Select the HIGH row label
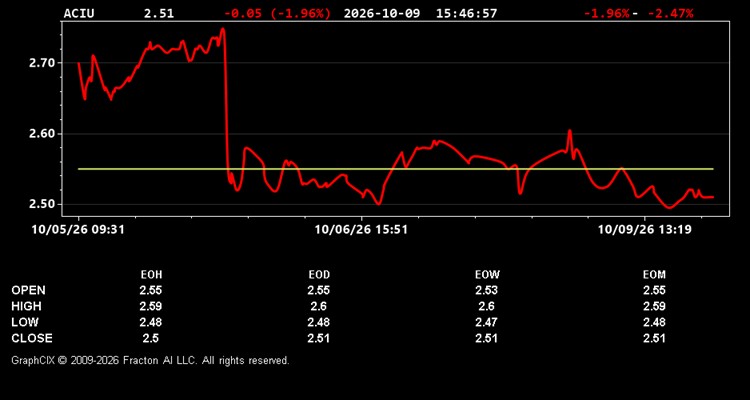The image size is (750, 400). click(26, 306)
